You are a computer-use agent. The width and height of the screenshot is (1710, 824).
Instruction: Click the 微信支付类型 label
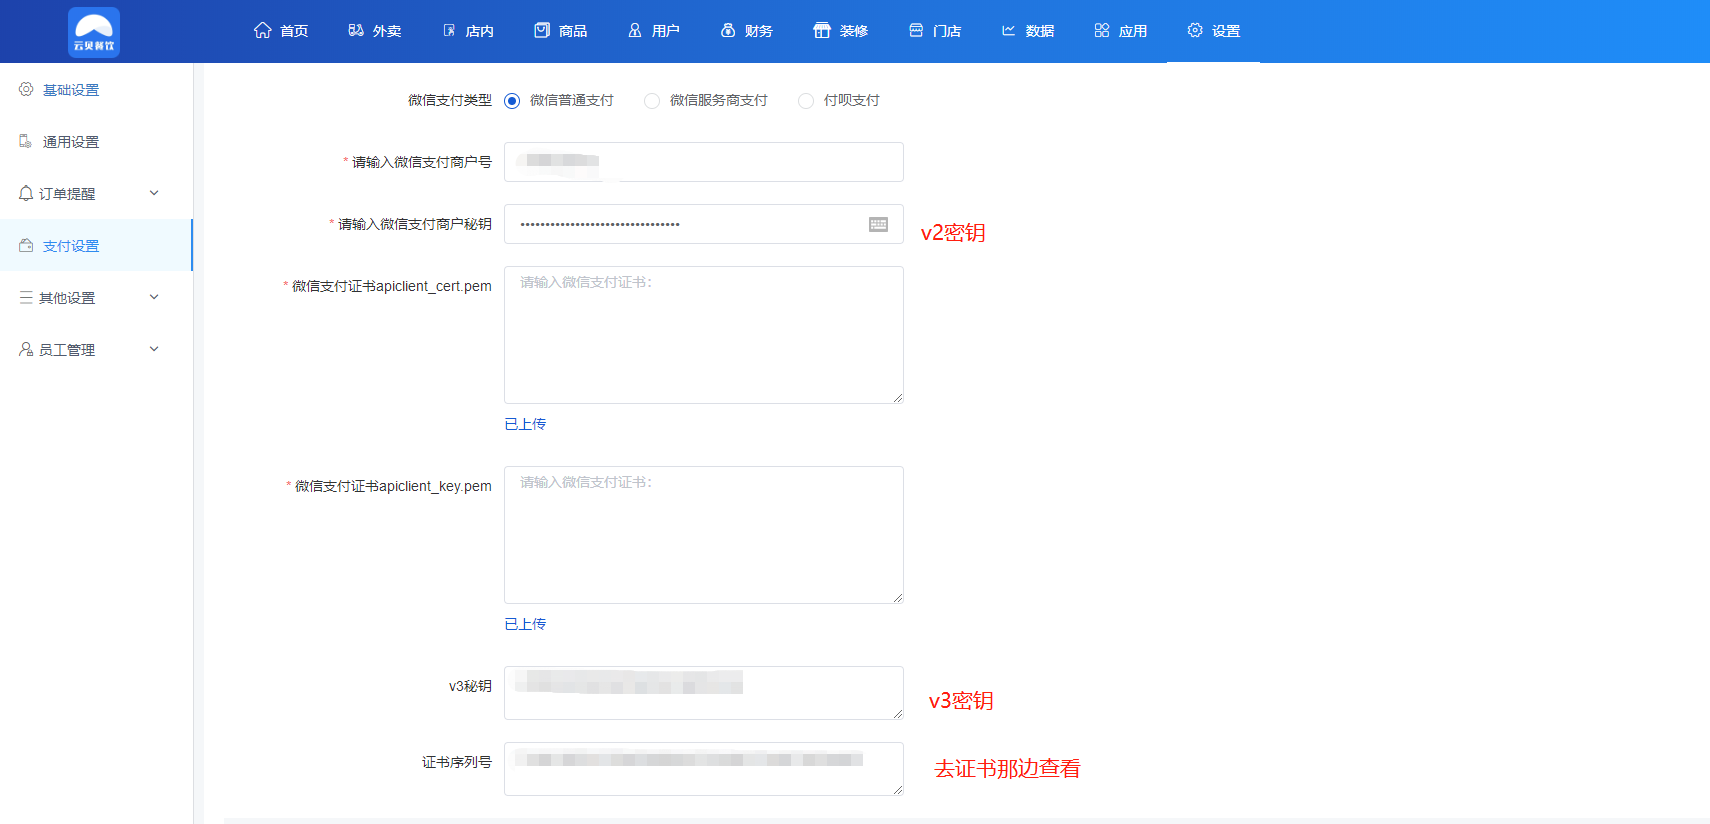pos(450,100)
